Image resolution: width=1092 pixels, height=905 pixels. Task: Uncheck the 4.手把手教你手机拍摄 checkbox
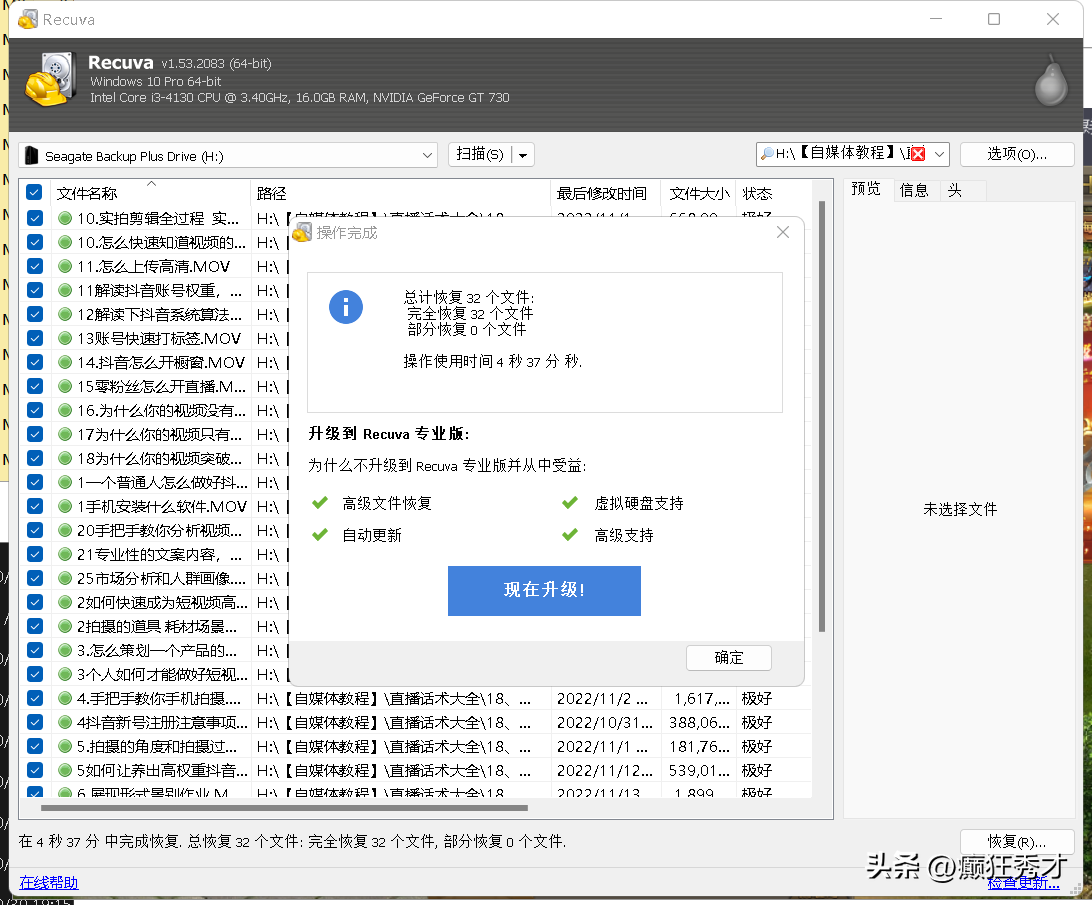coord(34,698)
